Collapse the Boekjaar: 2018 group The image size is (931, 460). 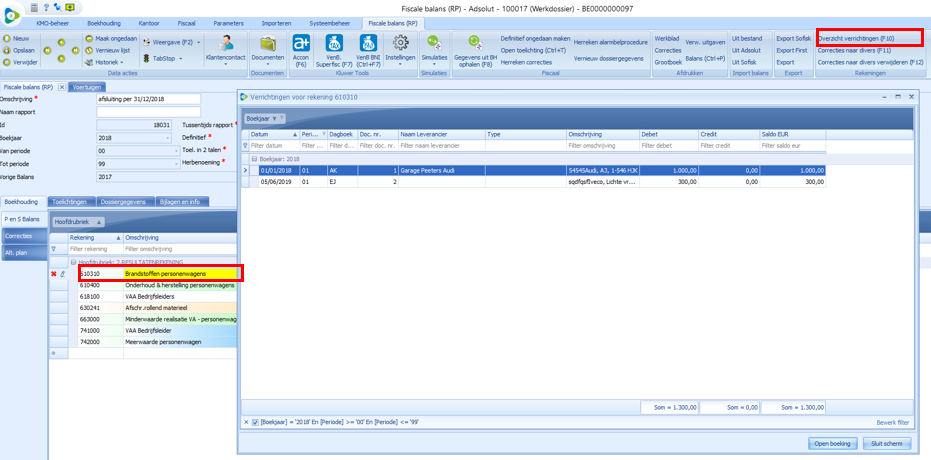tap(255, 159)
